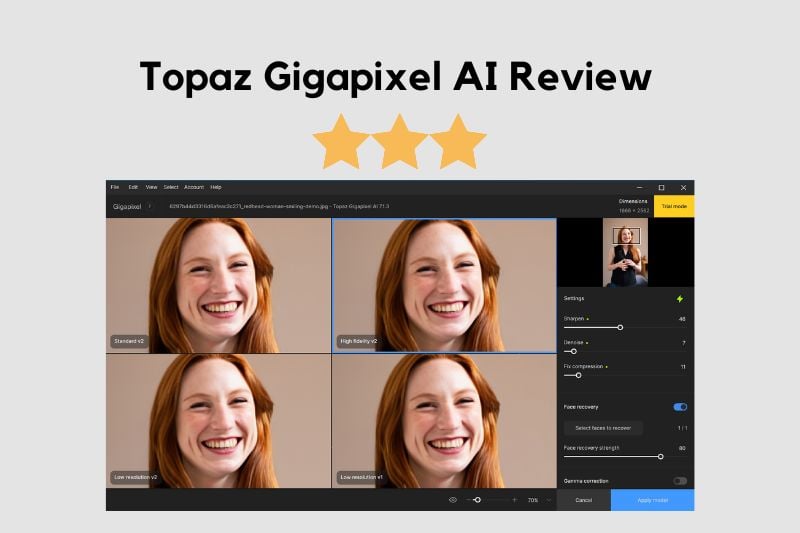The width and height of the screenshot is (800, 533).
Task: Close the Gigapixel window
Action: pos(684,188)
